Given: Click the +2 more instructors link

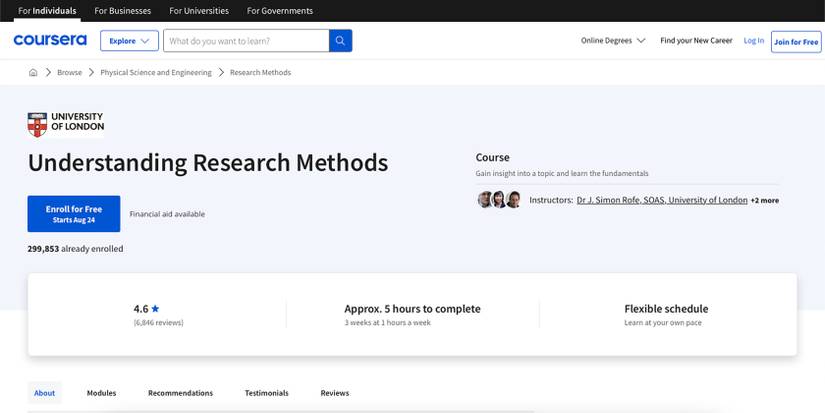Looking at the screenshot, I should [764, 200].
